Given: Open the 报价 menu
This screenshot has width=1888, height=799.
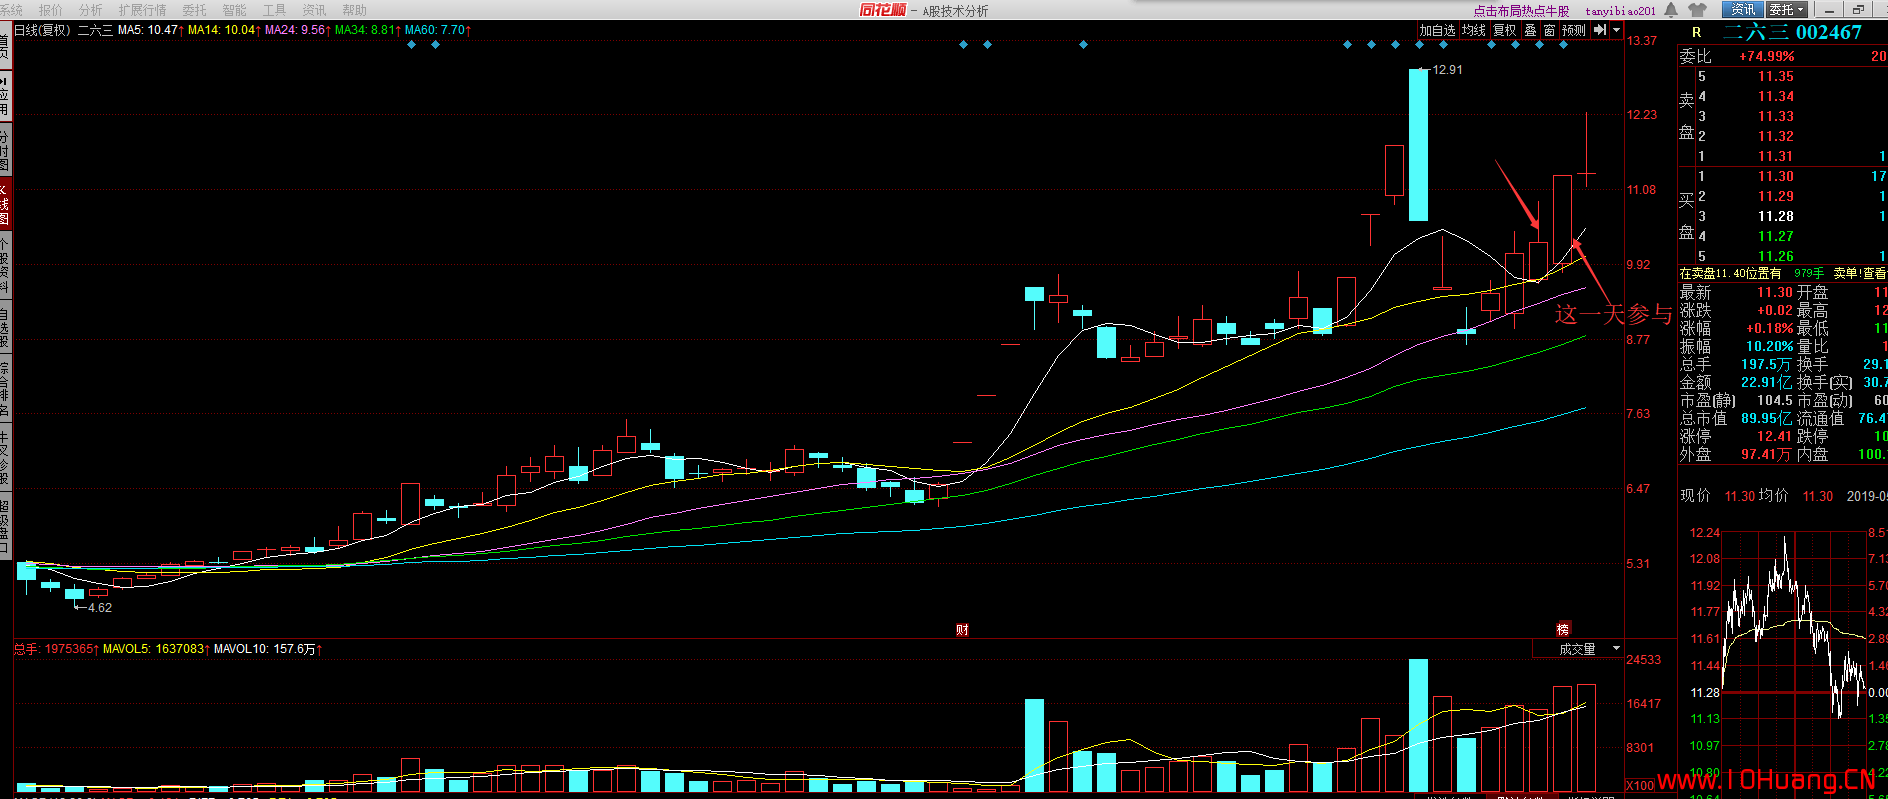Looking at the screenshot, I should coord(50,10).
